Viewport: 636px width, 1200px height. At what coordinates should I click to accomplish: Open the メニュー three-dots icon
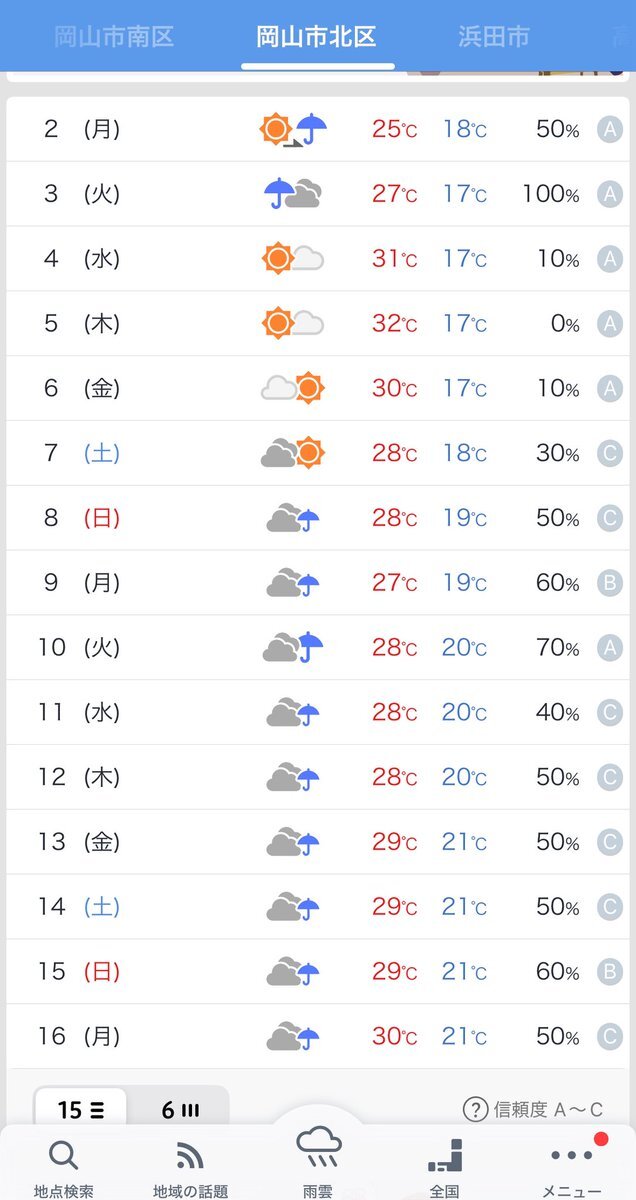tap(573, 1156)
